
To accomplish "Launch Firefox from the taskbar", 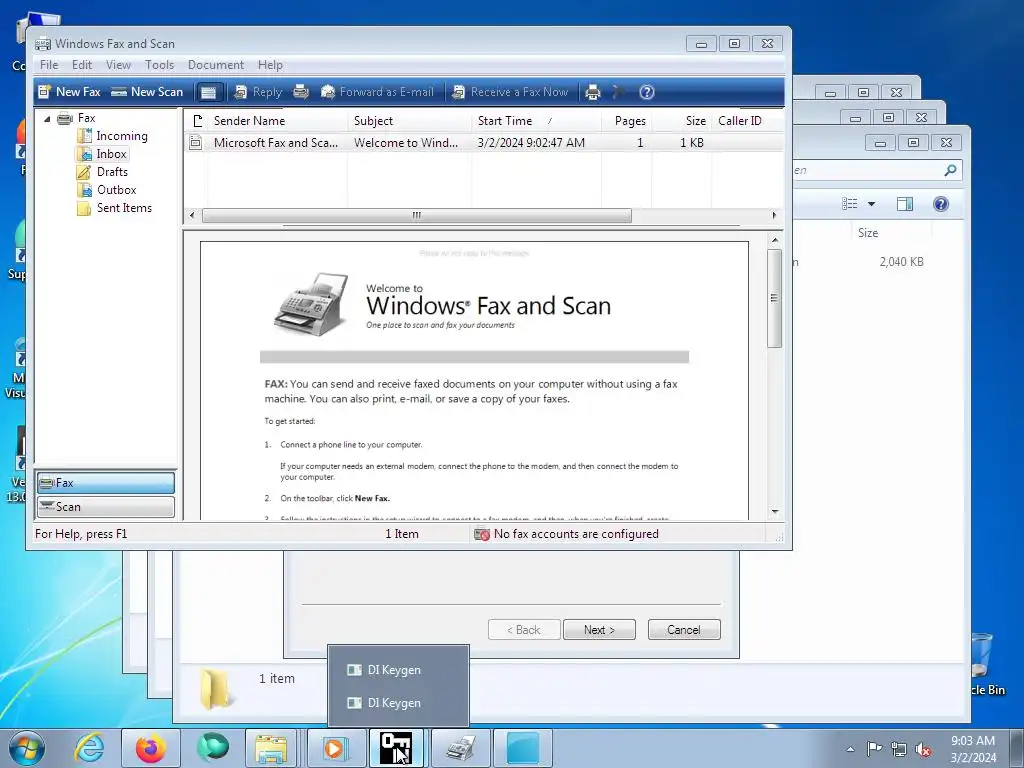I will 150,748.
